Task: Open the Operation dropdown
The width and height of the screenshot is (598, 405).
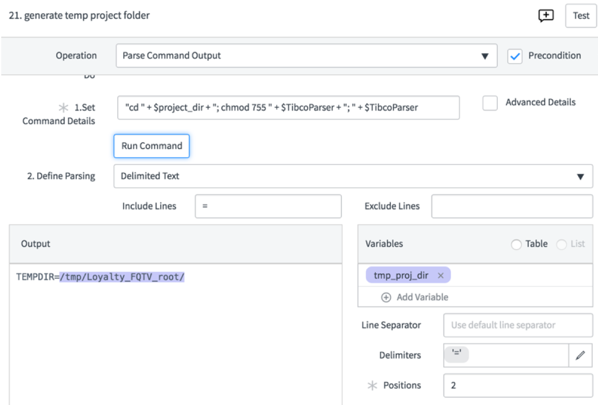Action: coord(306,56)
